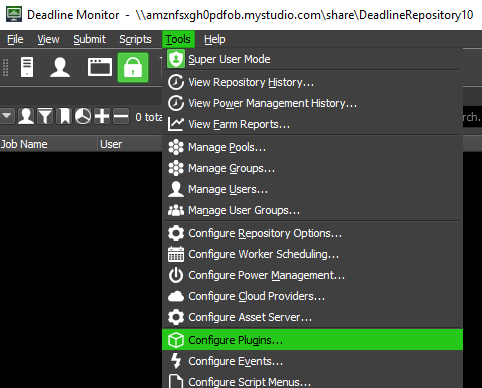This screenshot has width=482, height=388.
Task: Click the server tower toolbar icon
Action: click(x=27, y=67)
